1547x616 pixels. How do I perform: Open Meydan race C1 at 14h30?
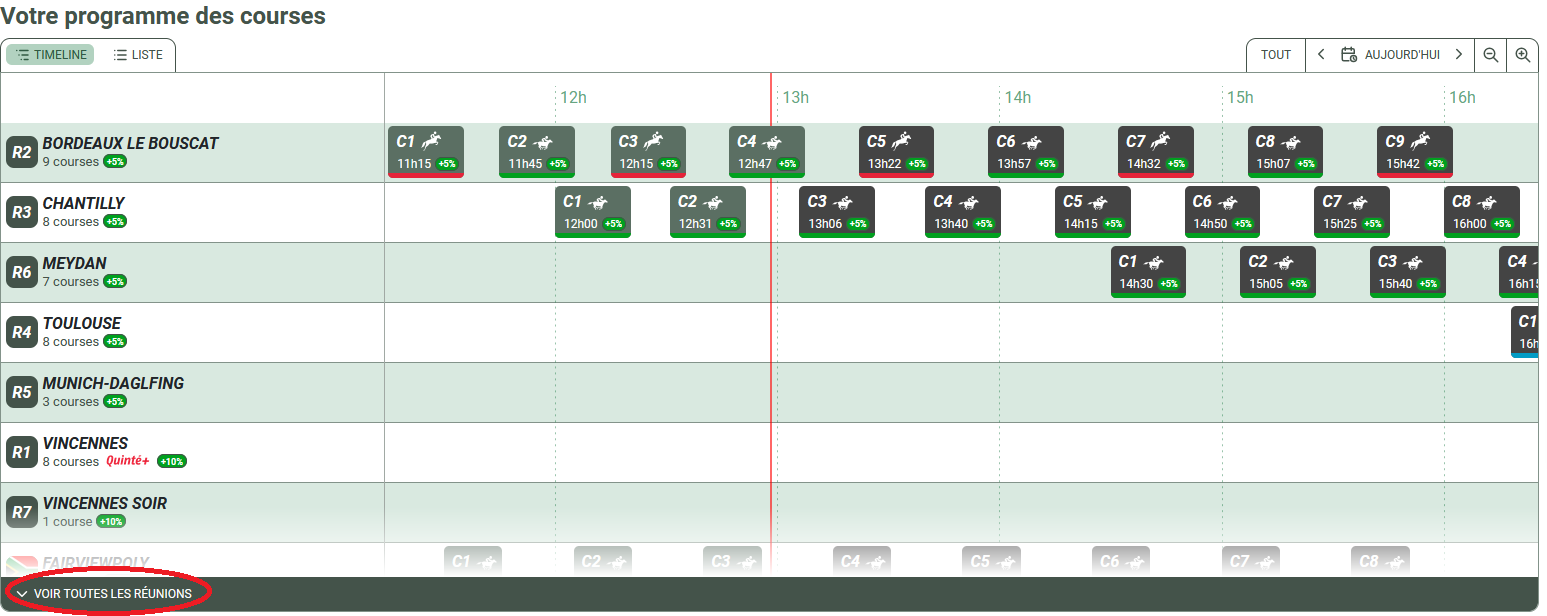(x=1148, y=271)
